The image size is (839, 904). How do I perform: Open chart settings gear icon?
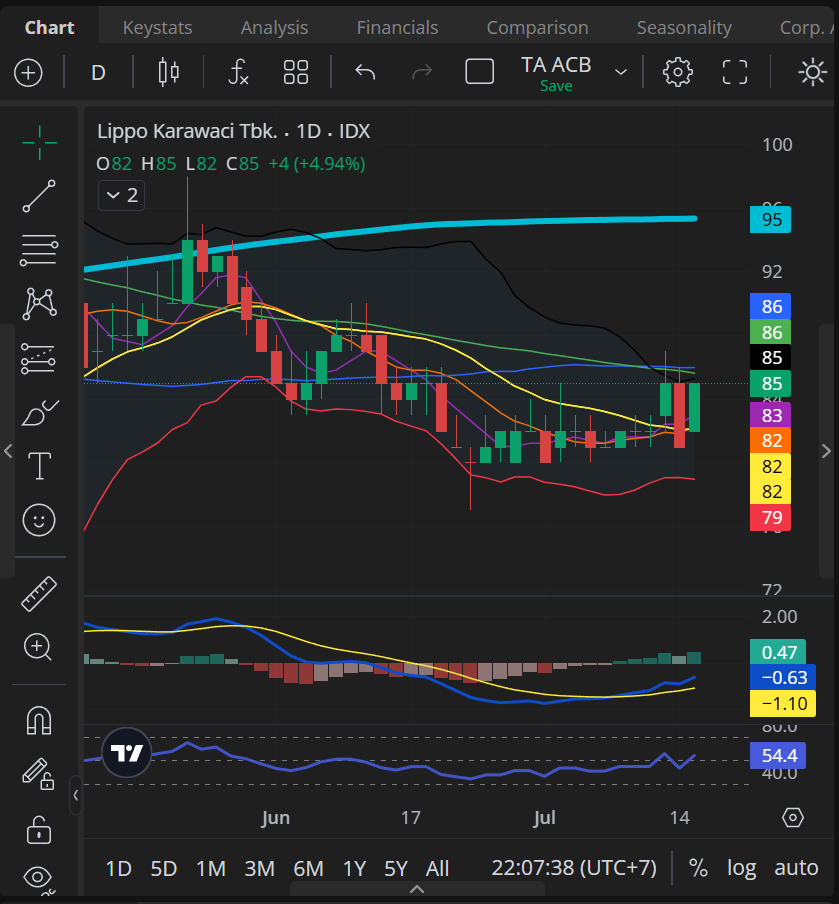[x=678, y=73]
